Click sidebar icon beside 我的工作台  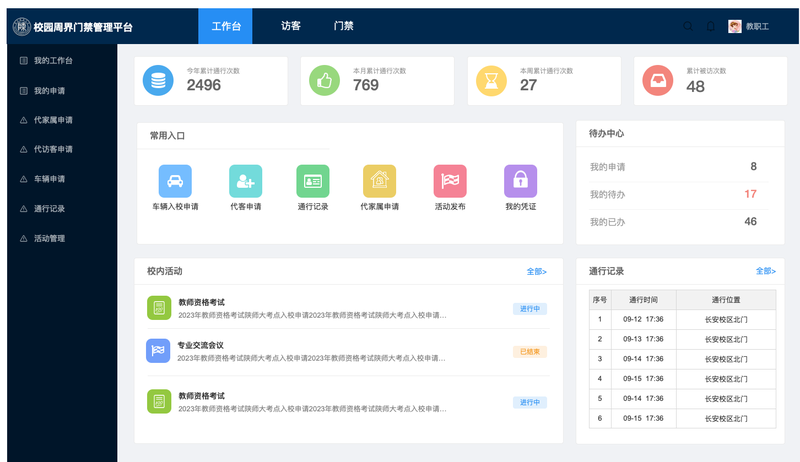[23, 61]
